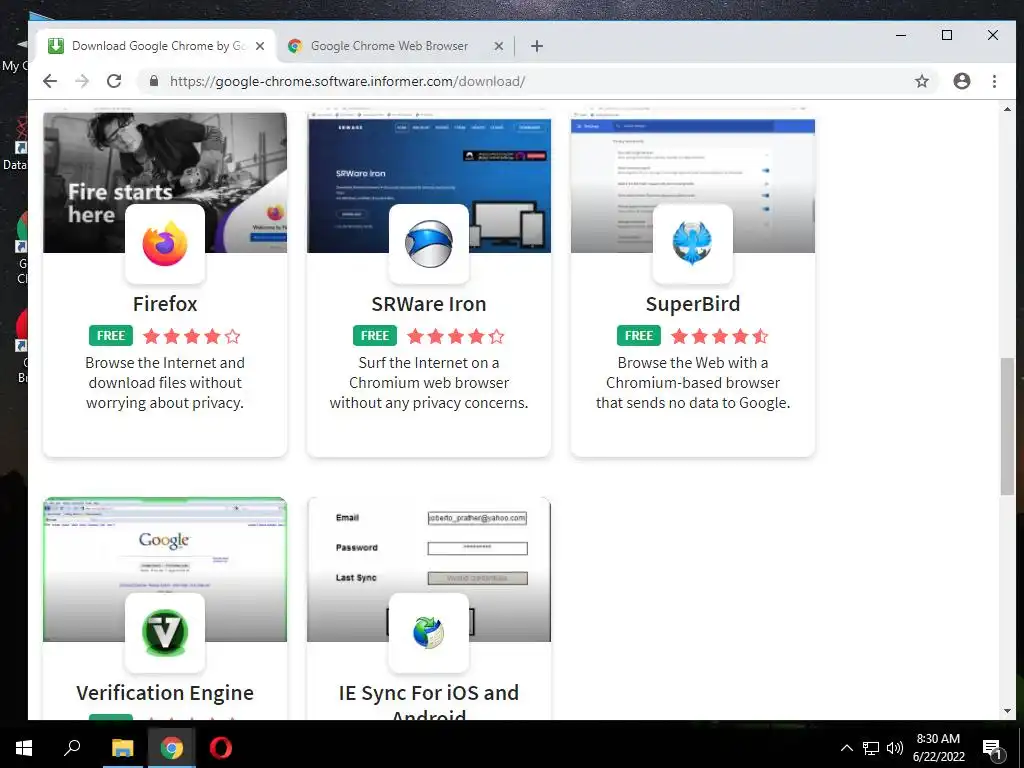Open the SRWare Iron title link
The height and width of the screenshot is (768, 1024).
coord(428,304)
